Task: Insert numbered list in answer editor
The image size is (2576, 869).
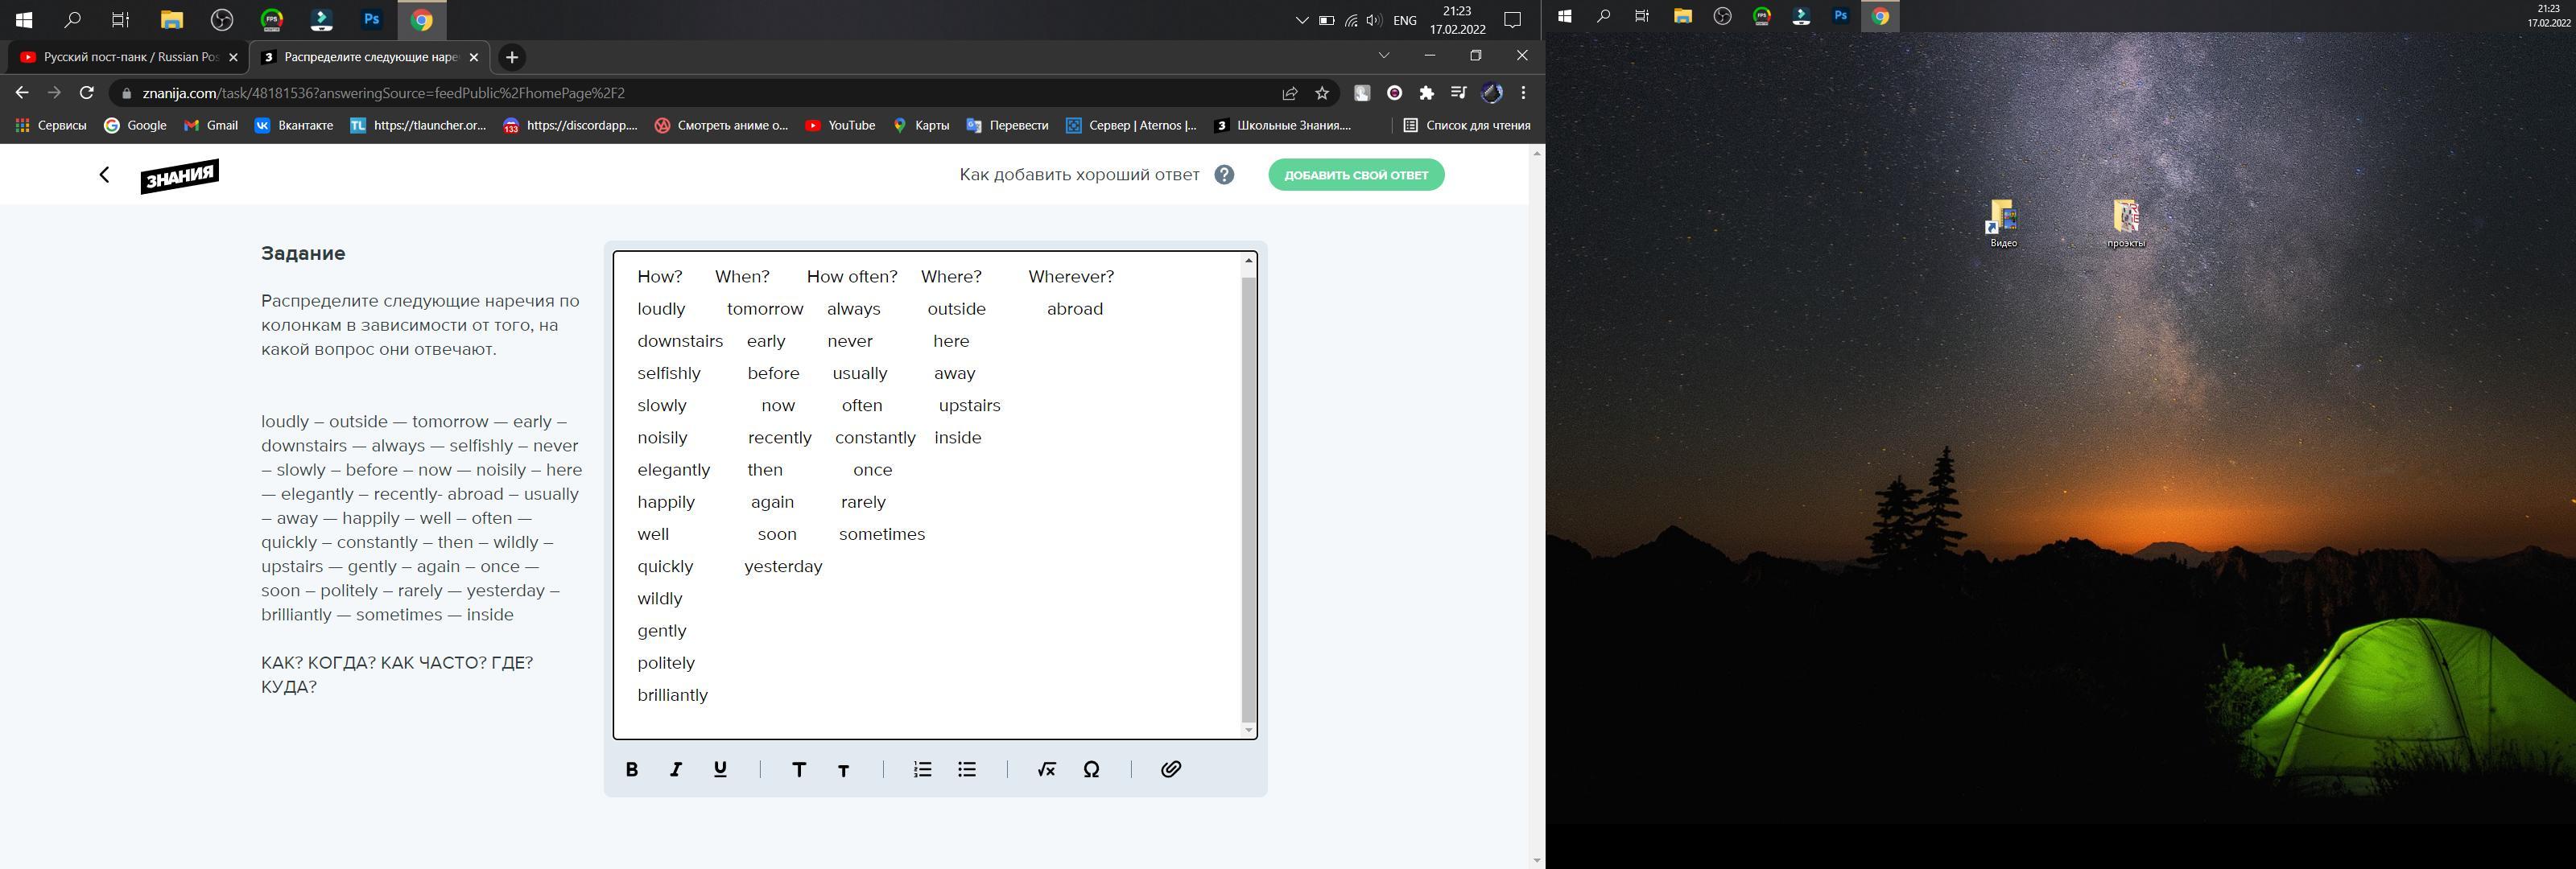Action: coord(922,769)
